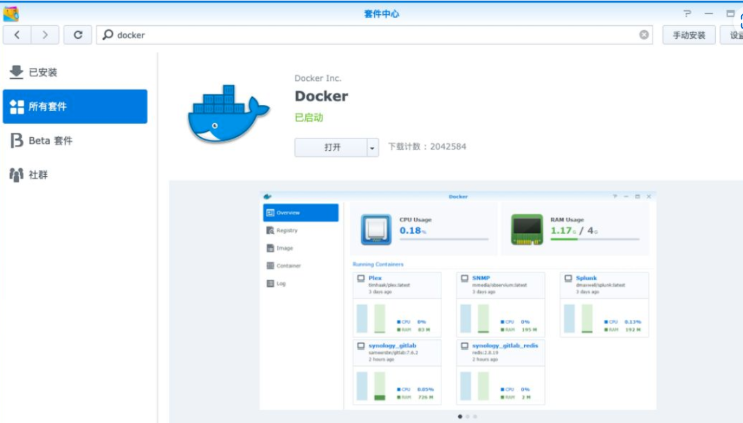743x423 pixels.
Task: Click the search box containing docker
Action: coord(374,35)
